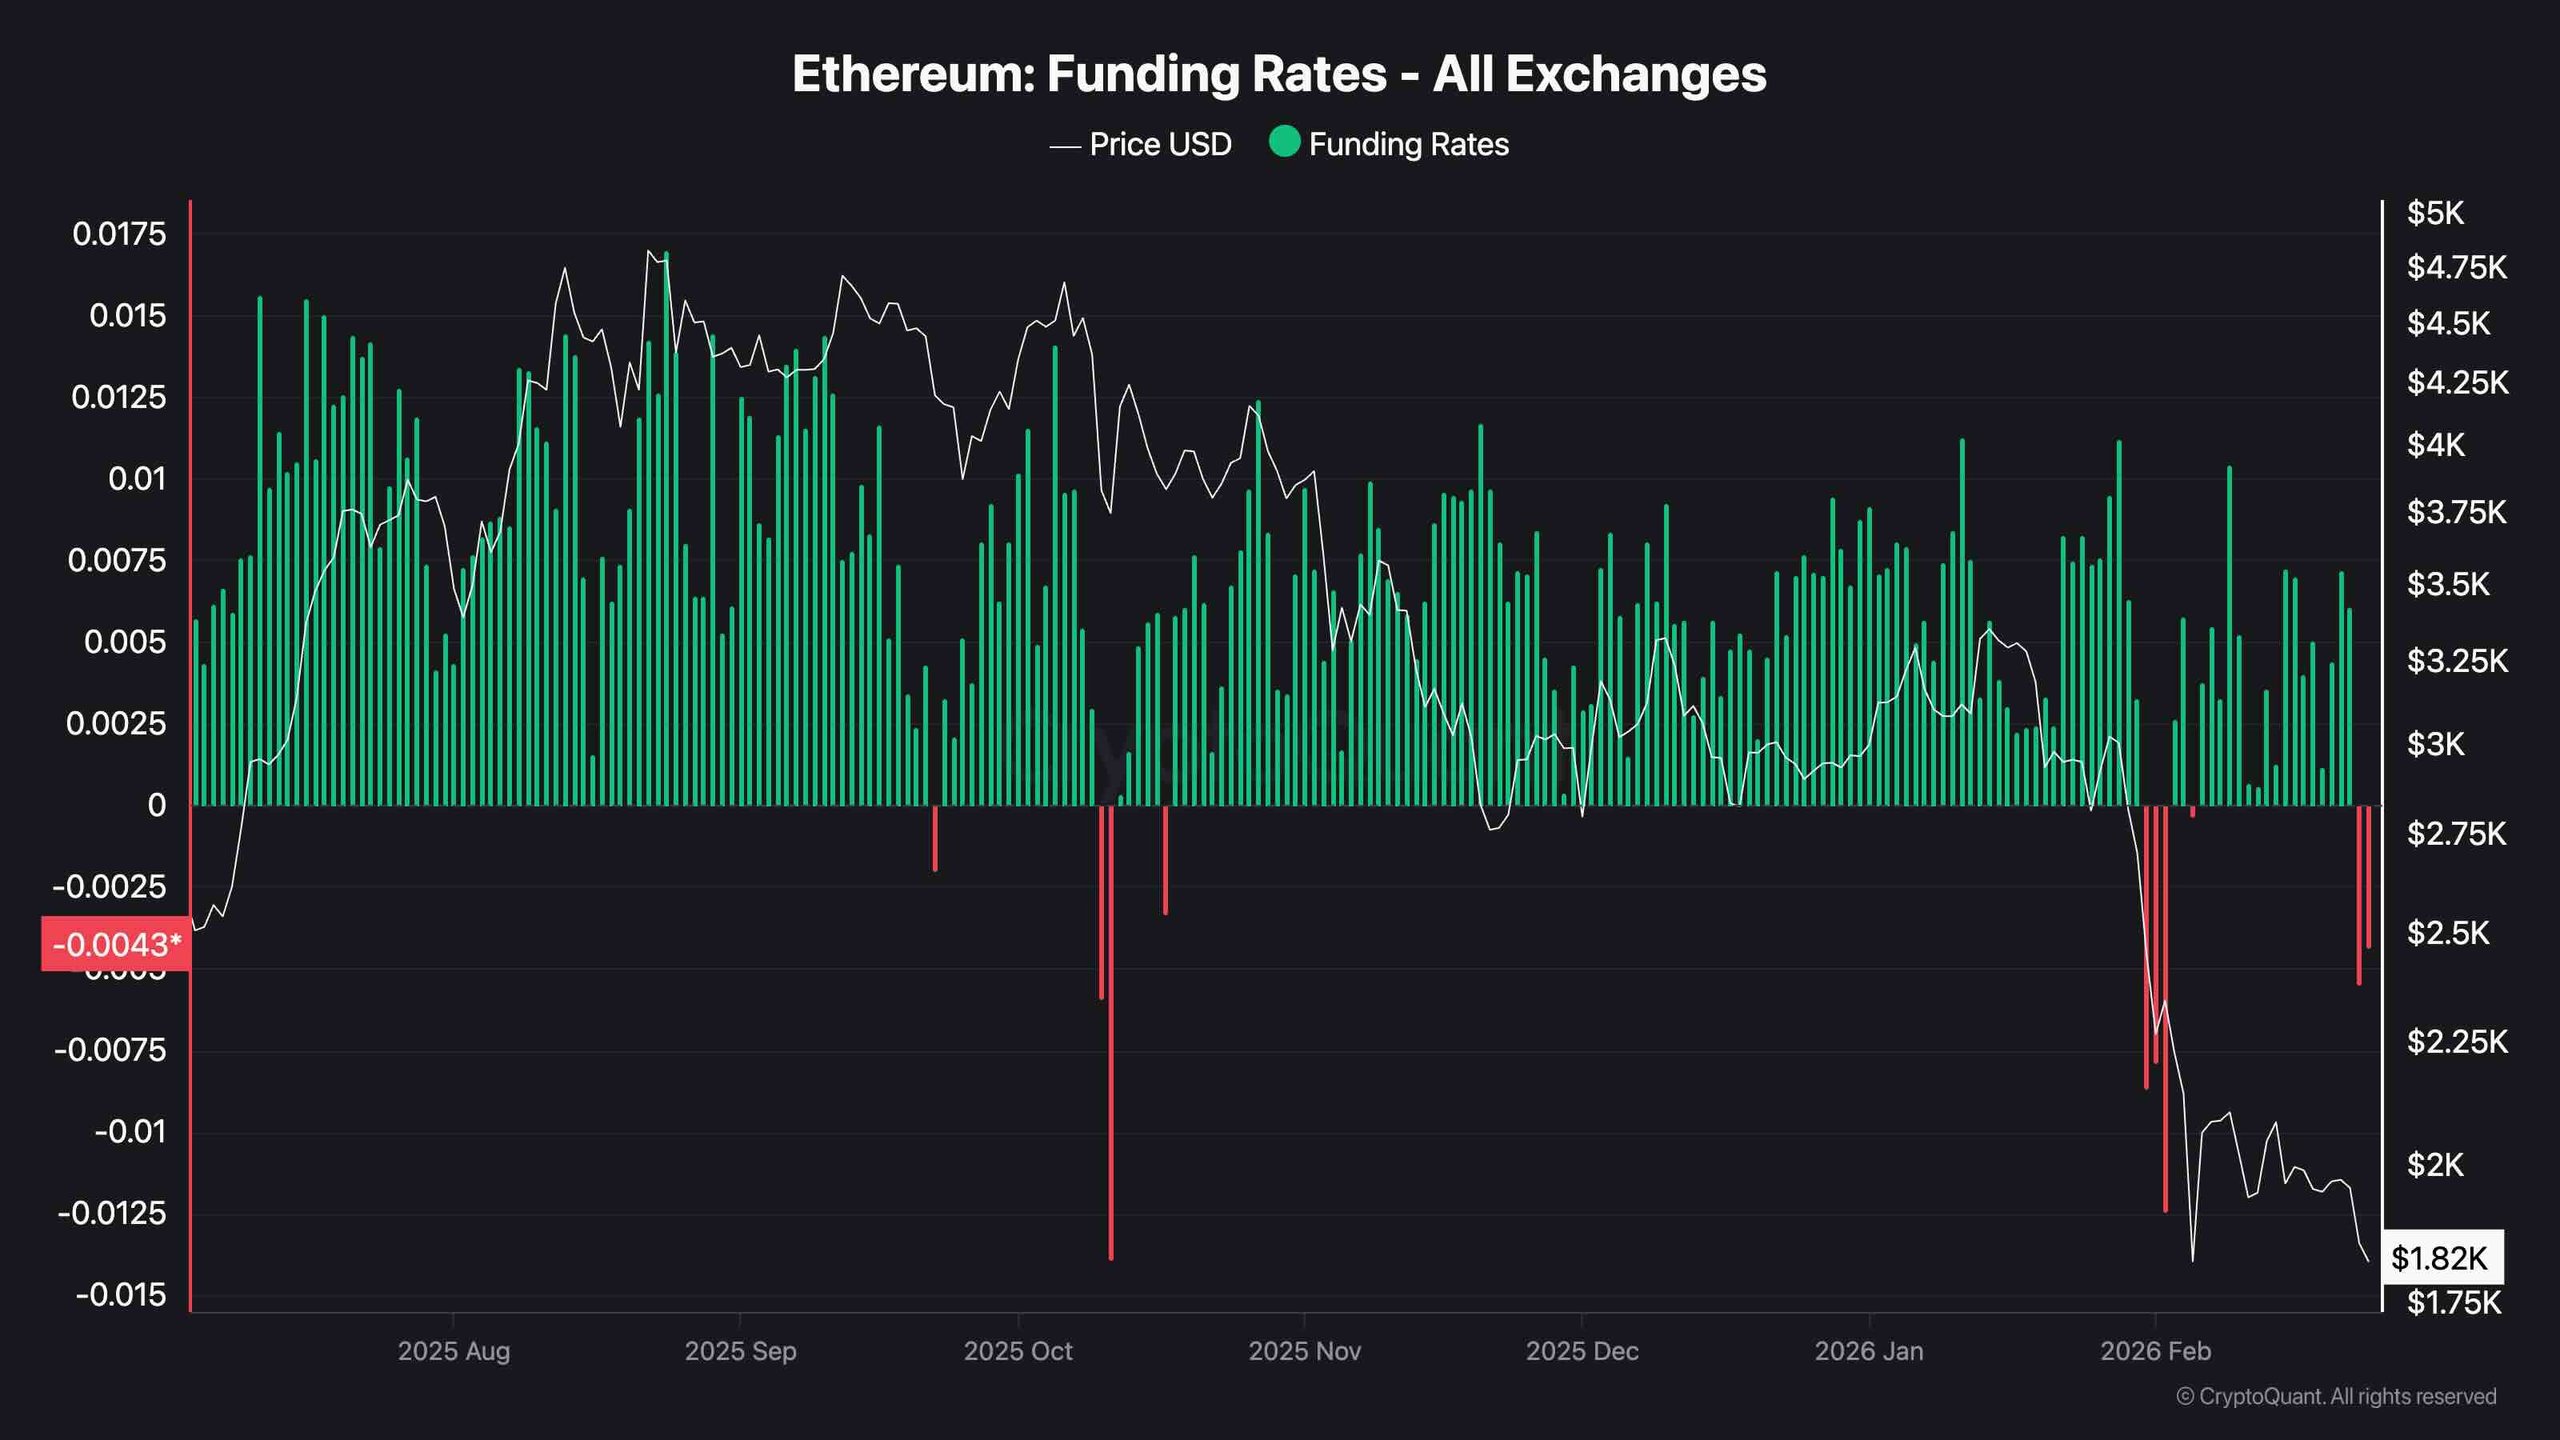The height and width of the screenshot is (1440, 2560).
Task: Click the 0 funding rate axis label
Action: [156, 805]
